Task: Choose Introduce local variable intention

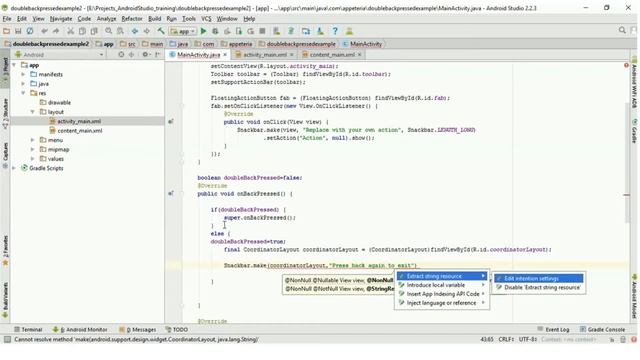Action: pos(442,285)
